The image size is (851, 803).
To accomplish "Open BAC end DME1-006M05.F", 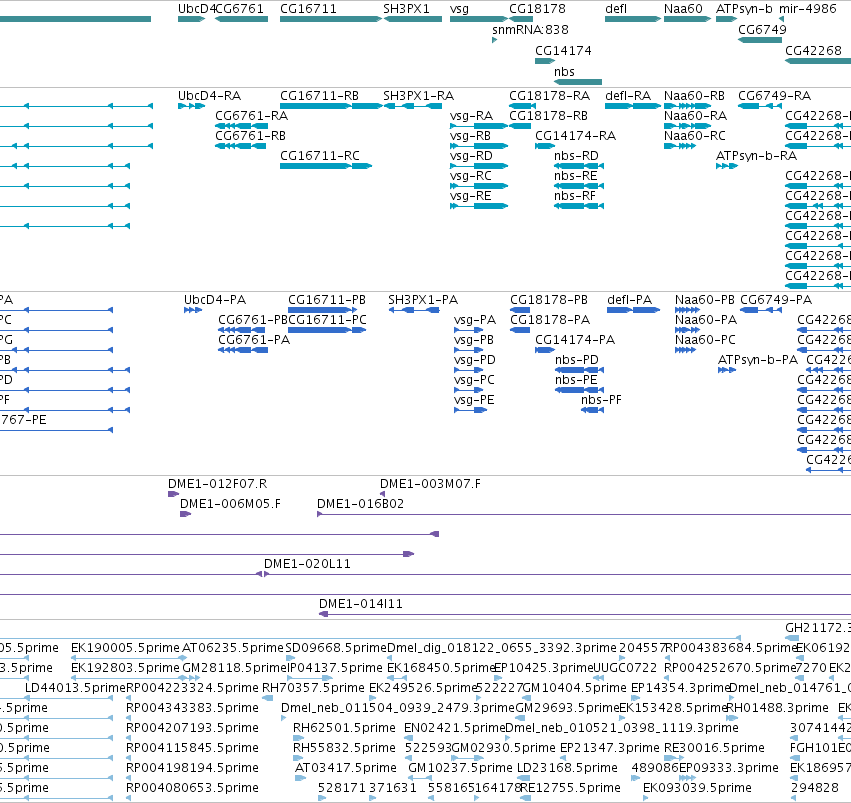I will [230, 504].
